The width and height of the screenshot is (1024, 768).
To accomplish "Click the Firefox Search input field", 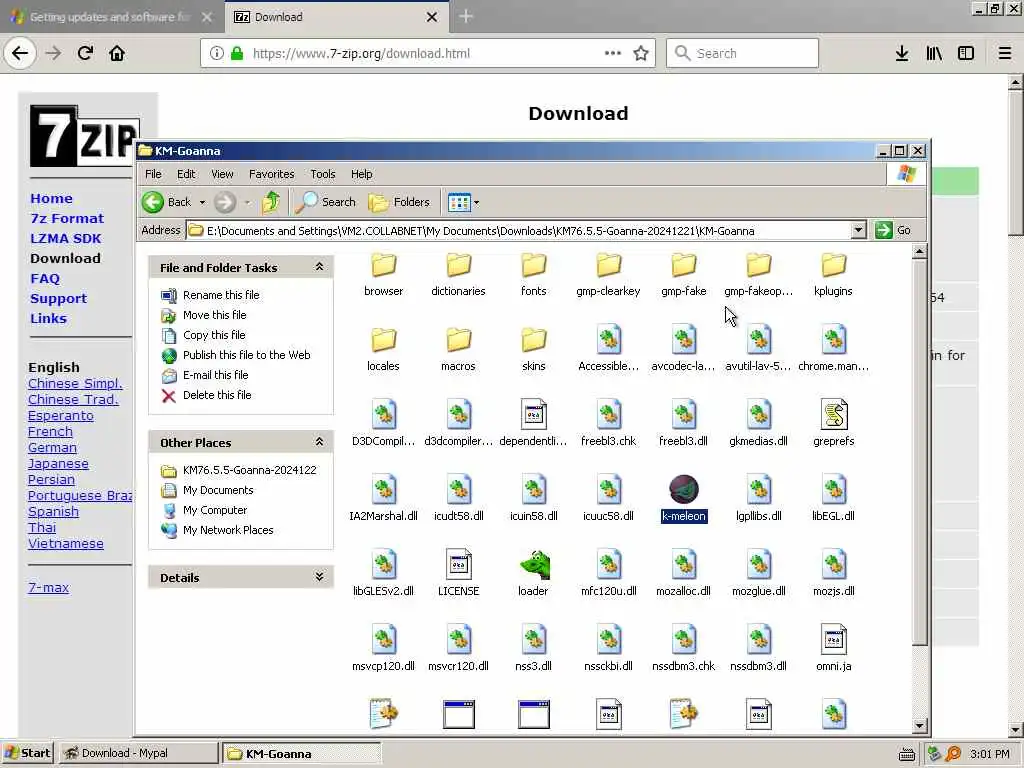I will (743, 54).
